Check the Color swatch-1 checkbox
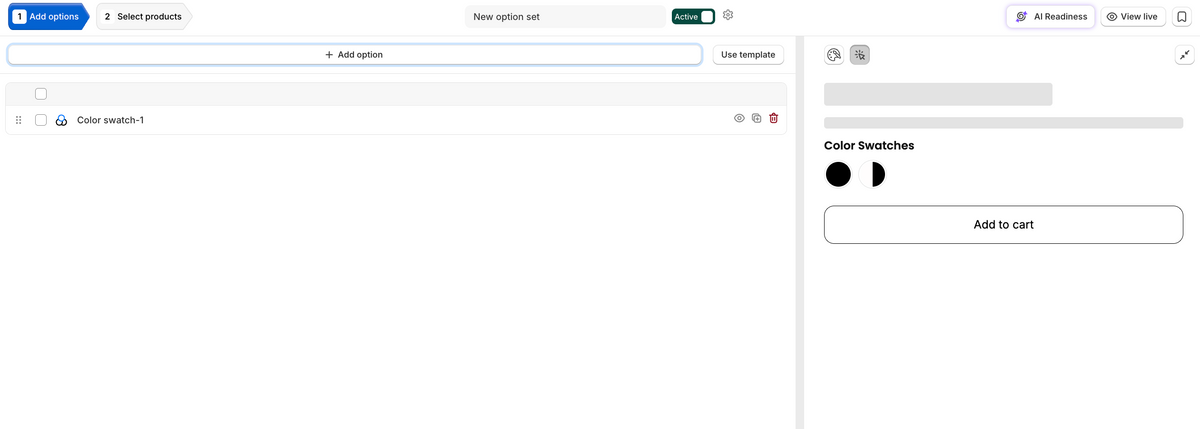Image resolution: width=1200 pixels, height=429 pixels. [41, 120]
